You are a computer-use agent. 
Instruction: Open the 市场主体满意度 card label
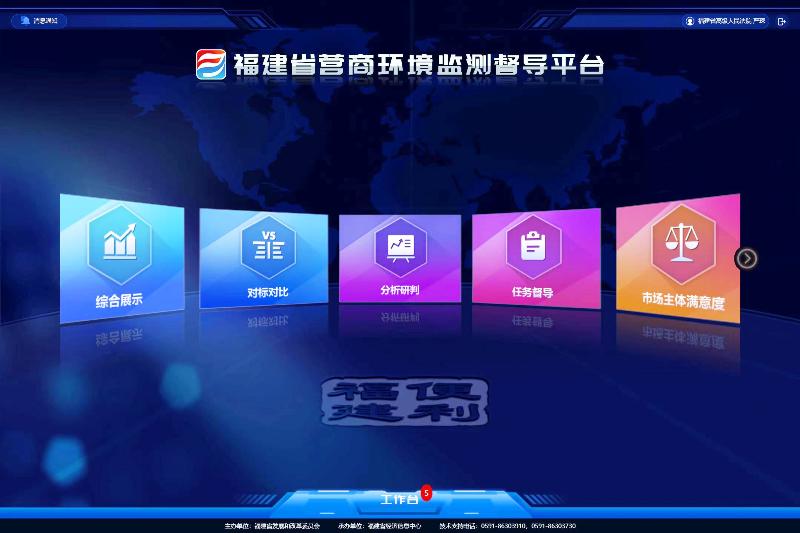(x=682, y=300)
